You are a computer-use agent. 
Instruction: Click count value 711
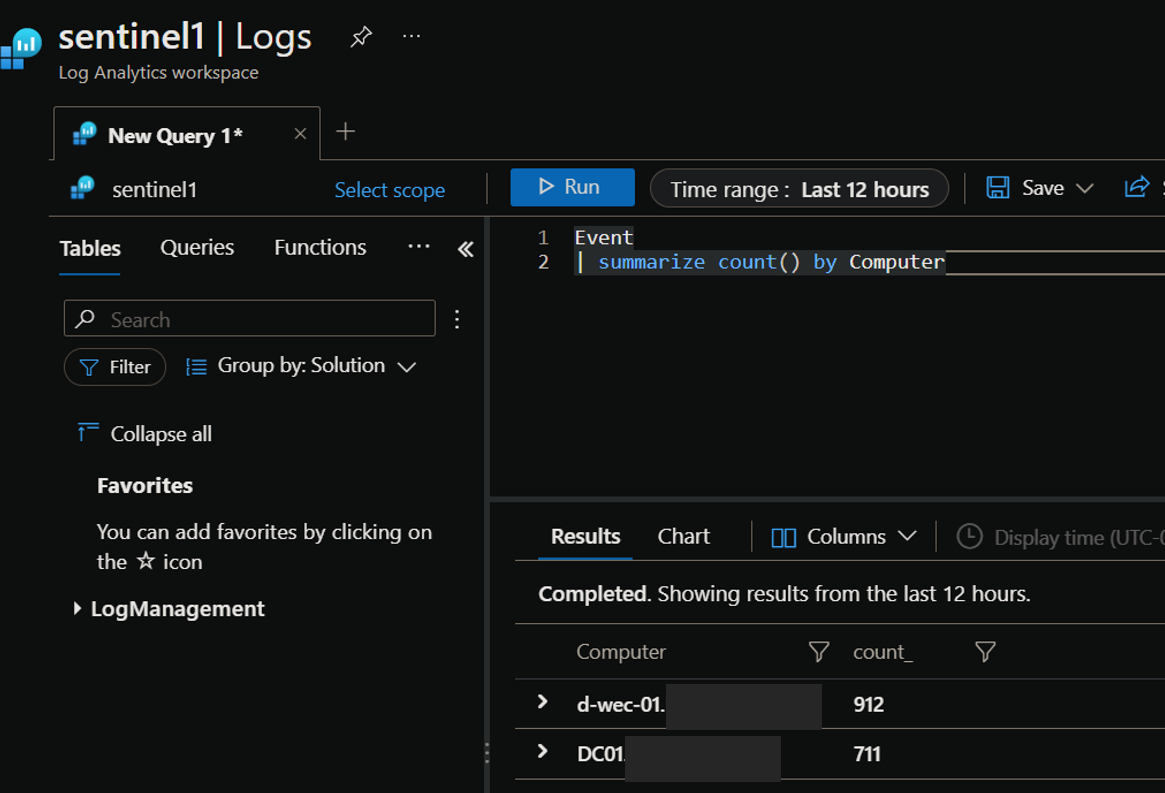(867, 754)
